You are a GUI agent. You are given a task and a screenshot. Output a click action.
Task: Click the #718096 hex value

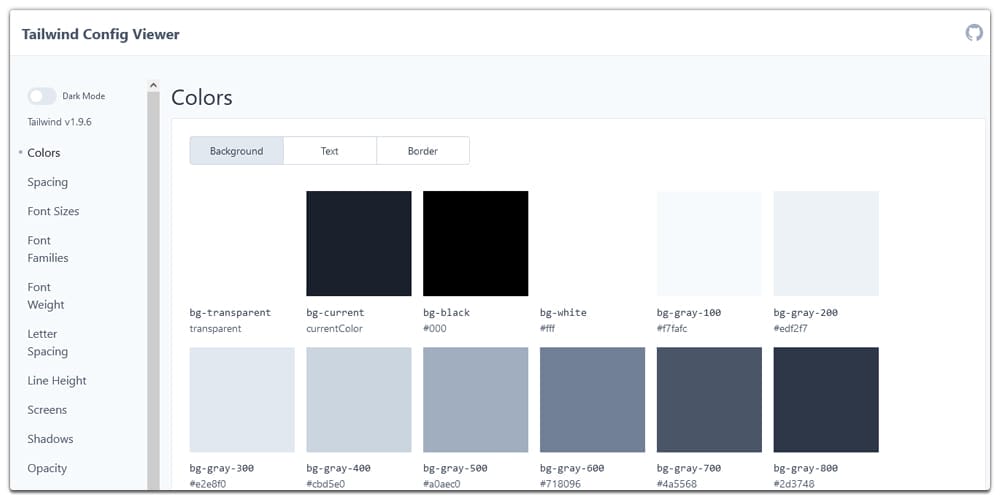tap(560, 484)
